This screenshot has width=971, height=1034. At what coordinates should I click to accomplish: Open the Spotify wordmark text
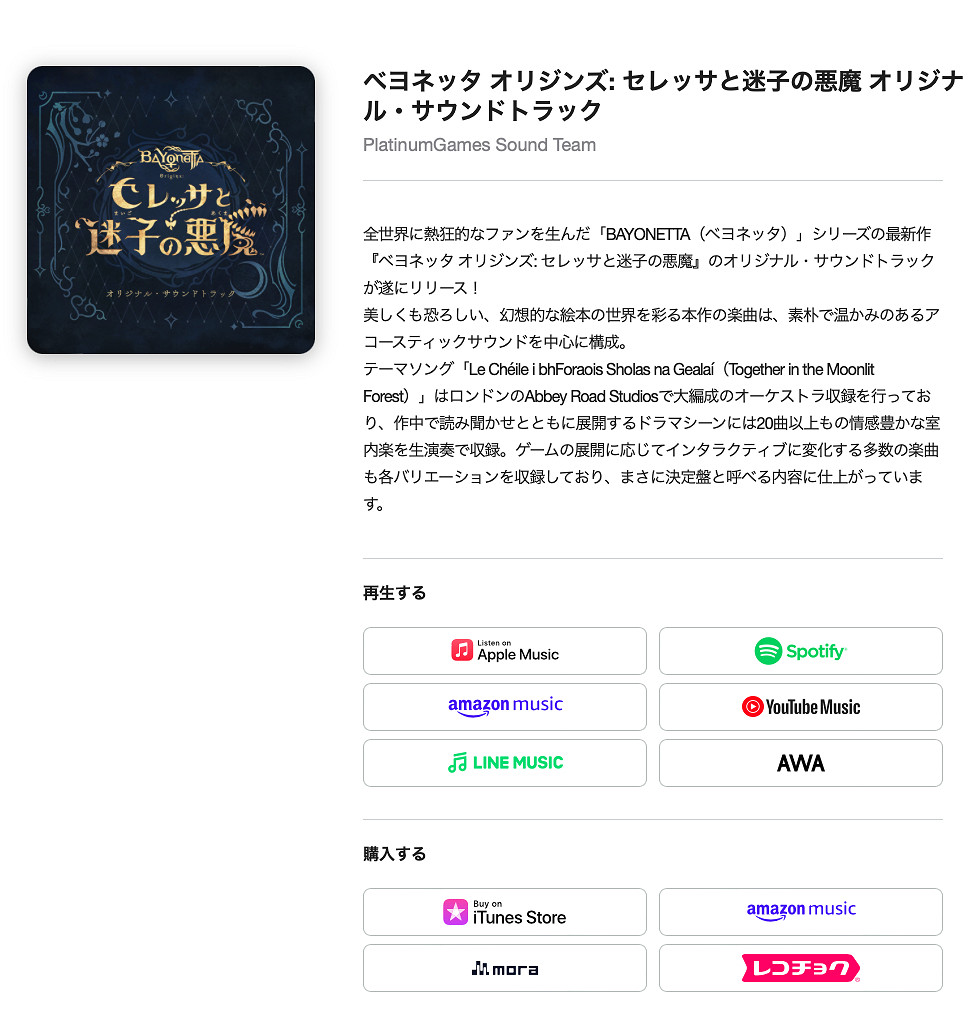(x=816, y=652)
